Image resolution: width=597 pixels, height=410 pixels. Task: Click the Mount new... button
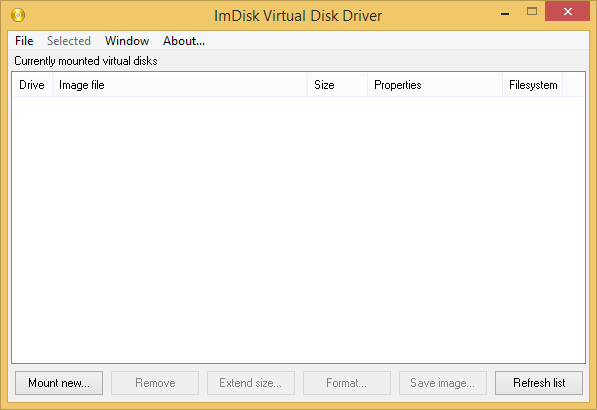click(x=59, y=383)
